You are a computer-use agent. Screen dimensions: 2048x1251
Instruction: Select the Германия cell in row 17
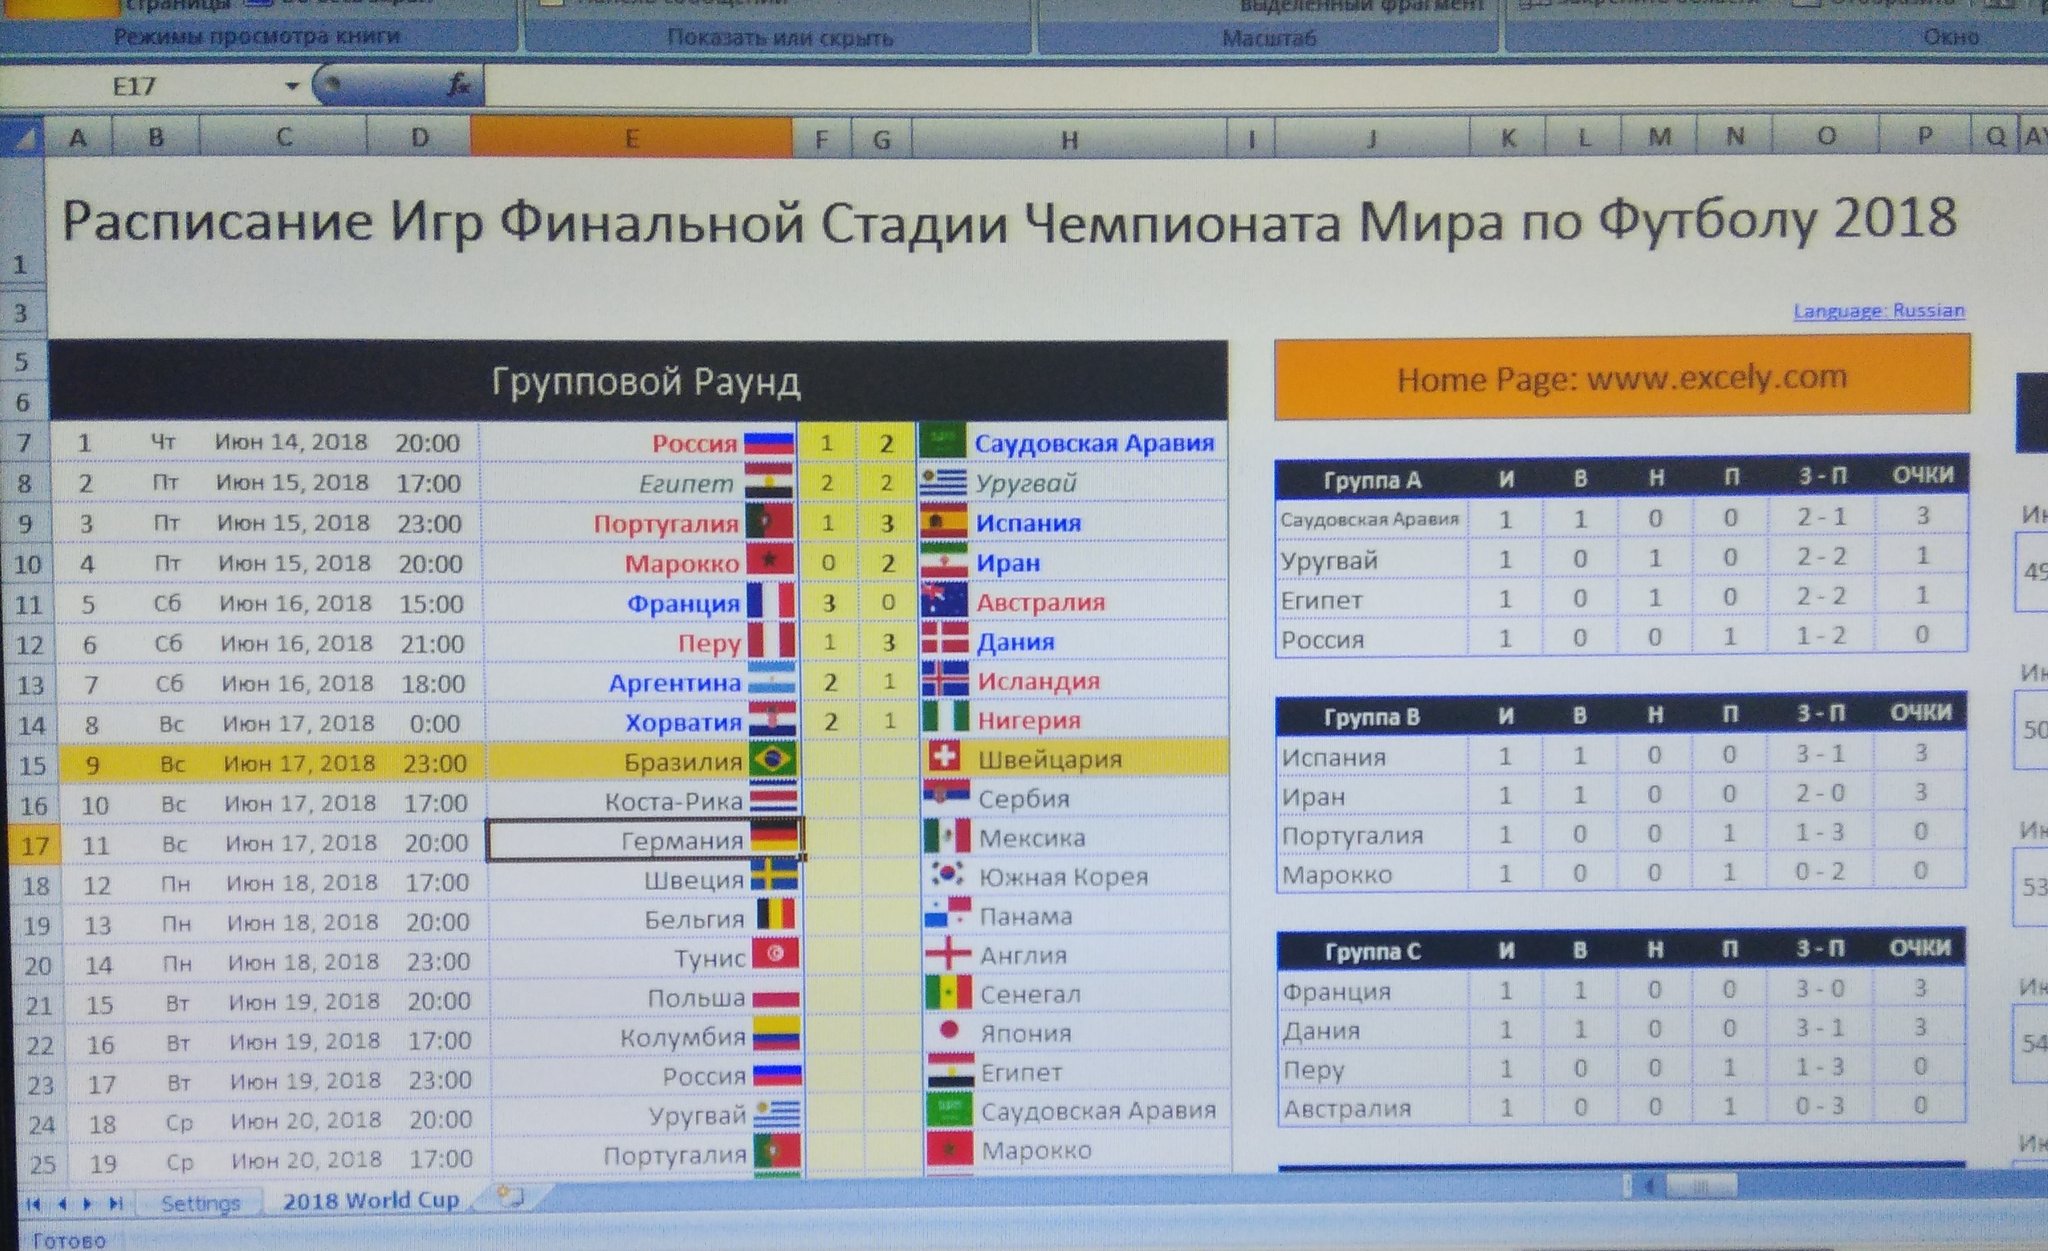click(x=644, y=840)
